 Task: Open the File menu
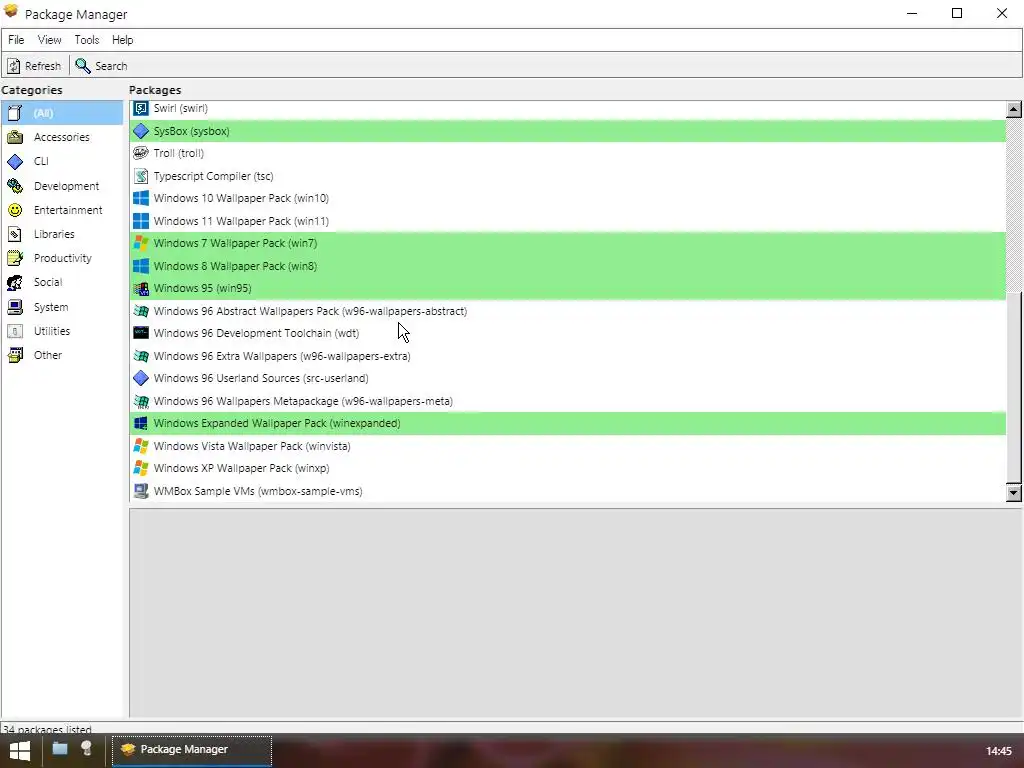(16, 40)
